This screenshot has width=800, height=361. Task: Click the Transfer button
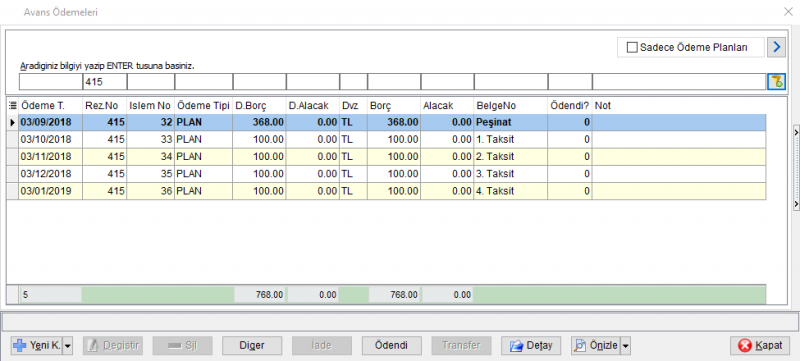(461, 345)
